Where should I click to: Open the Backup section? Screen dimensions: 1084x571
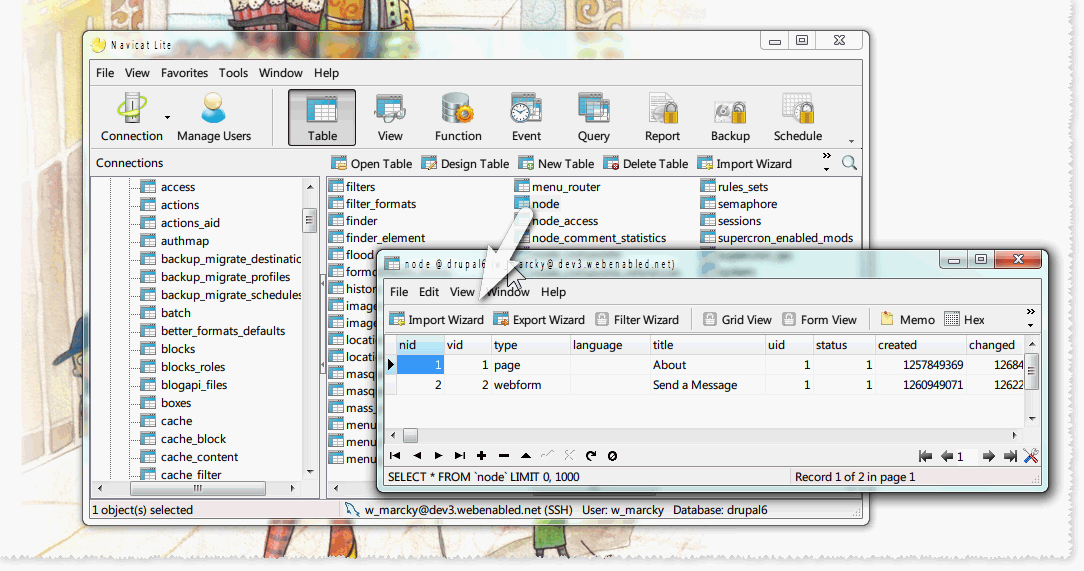point(730,117)
